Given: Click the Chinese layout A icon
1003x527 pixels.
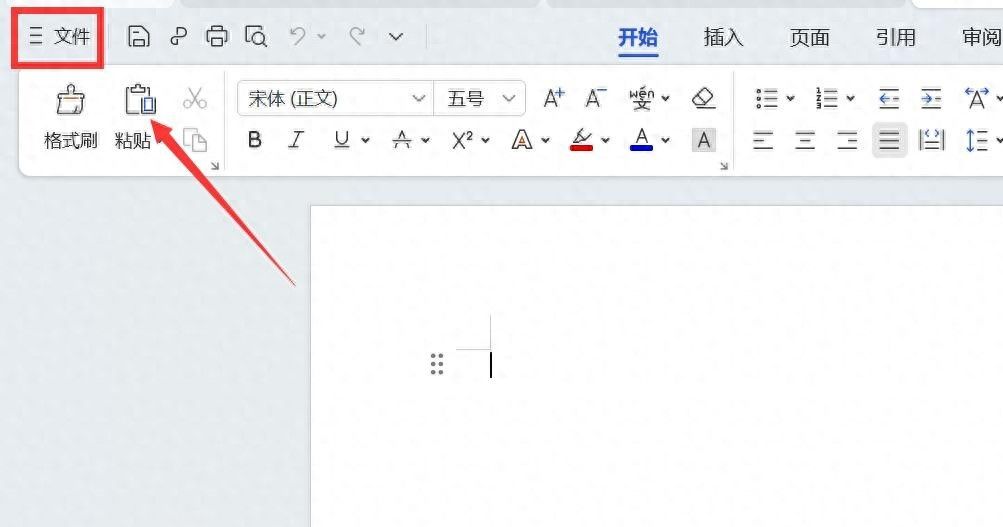Looking at the screenshot, I should pyautogui.click(x=977, y=98).
